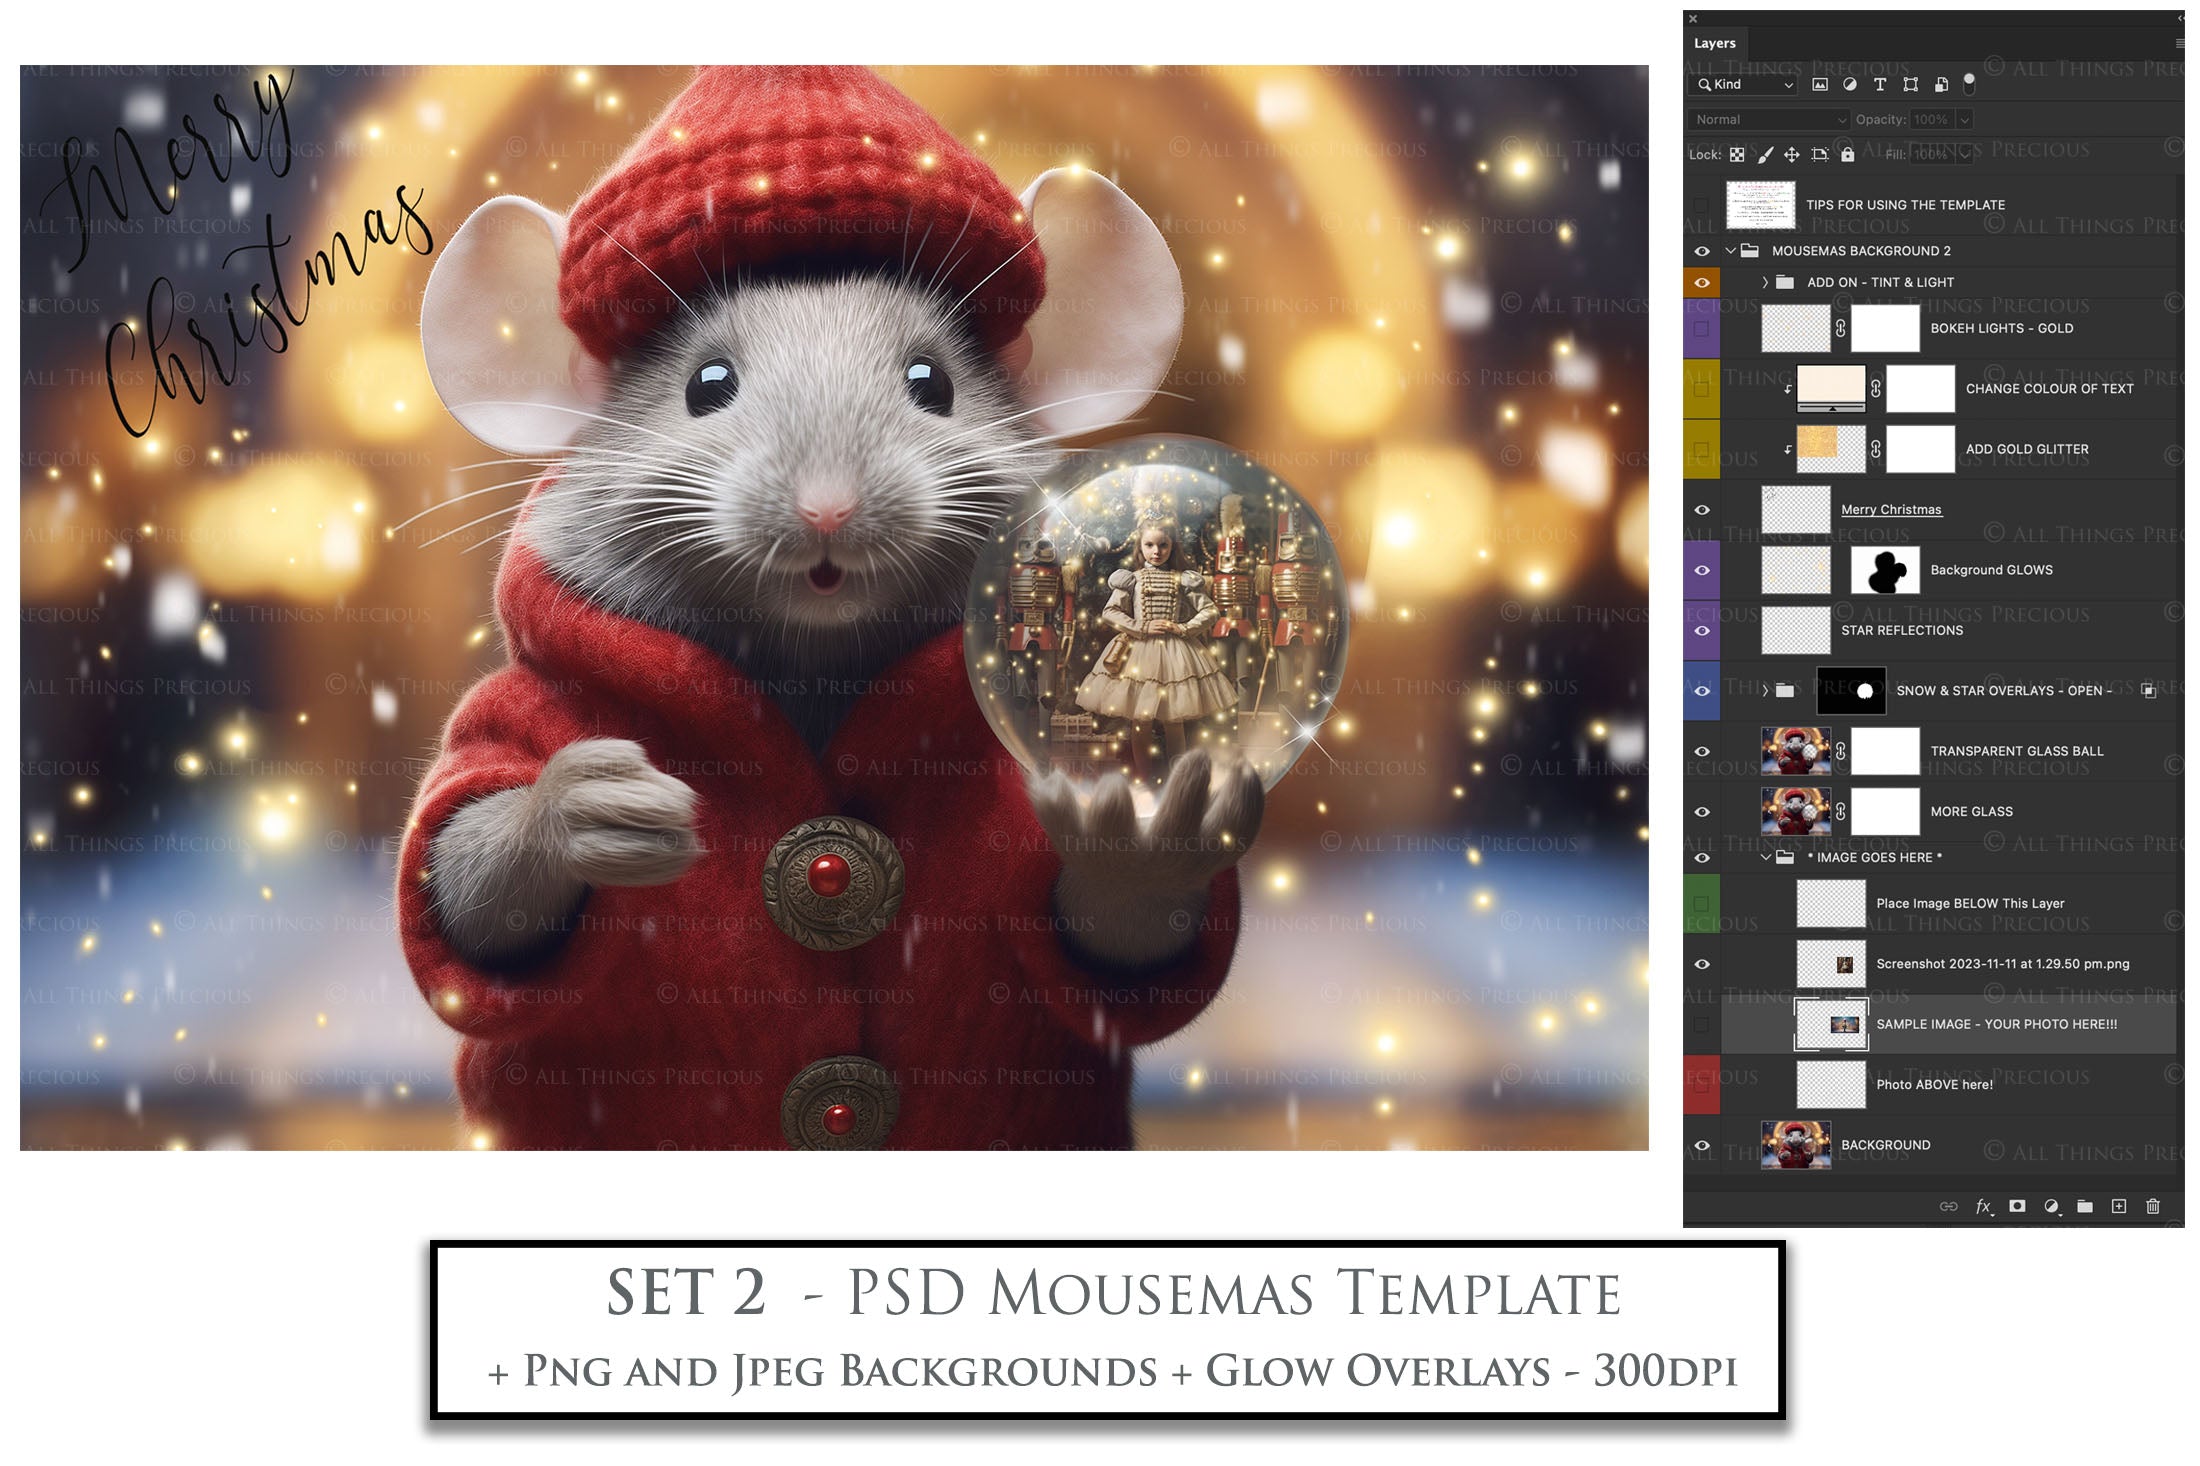The image size is (2200, 1466).
Task: Click the Merry Christmas text layer
Action: point(1891,509)
